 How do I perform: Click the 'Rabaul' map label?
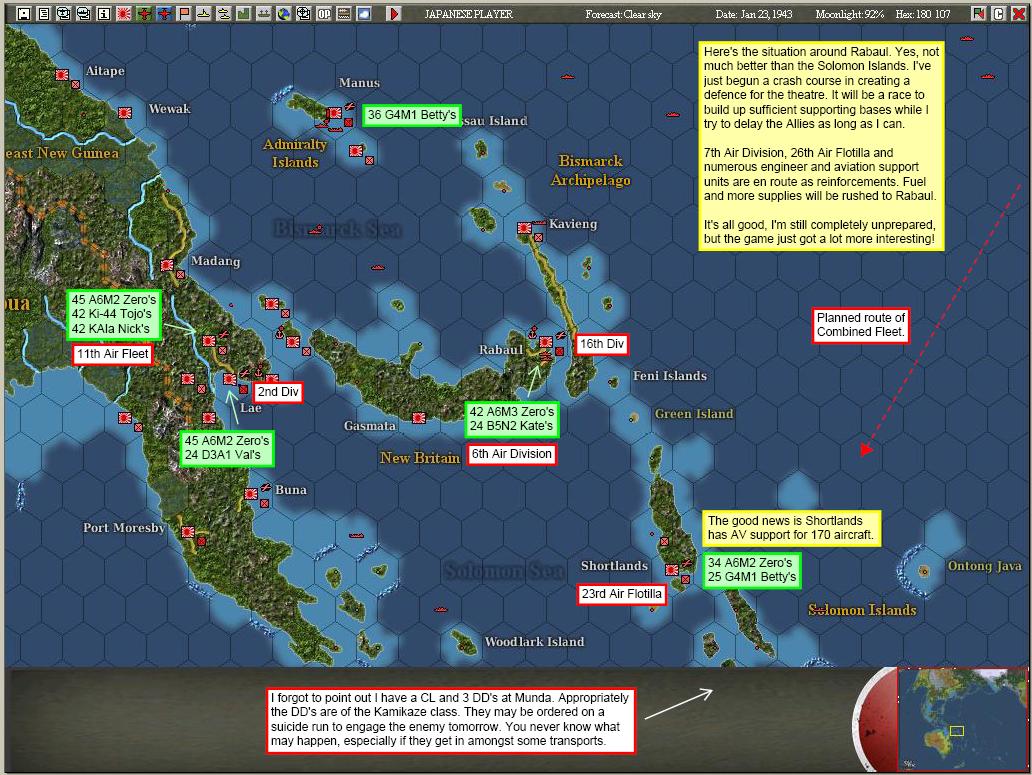tap(500, 350)
